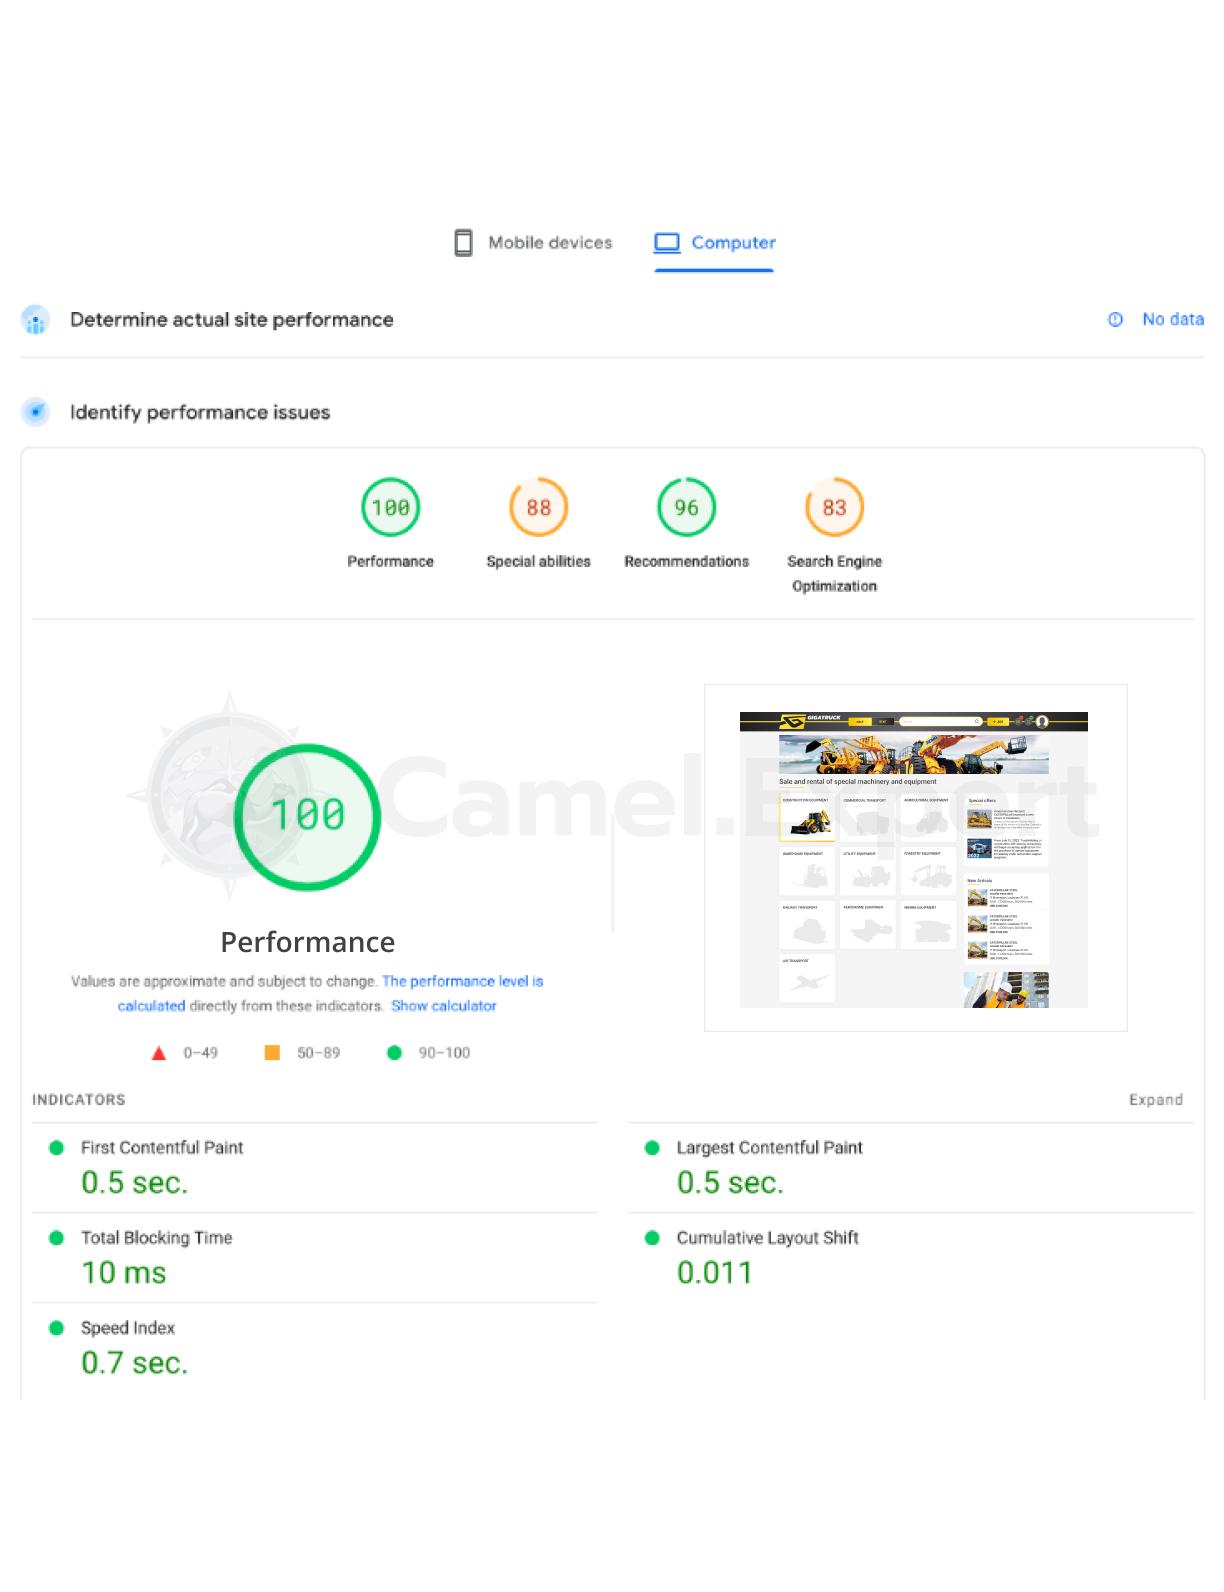This screenshot has width=1224, height=1592.
Task: Expand the First Contentful Paint indicator
Action: pyautogui.click(x=162, y=1148)
